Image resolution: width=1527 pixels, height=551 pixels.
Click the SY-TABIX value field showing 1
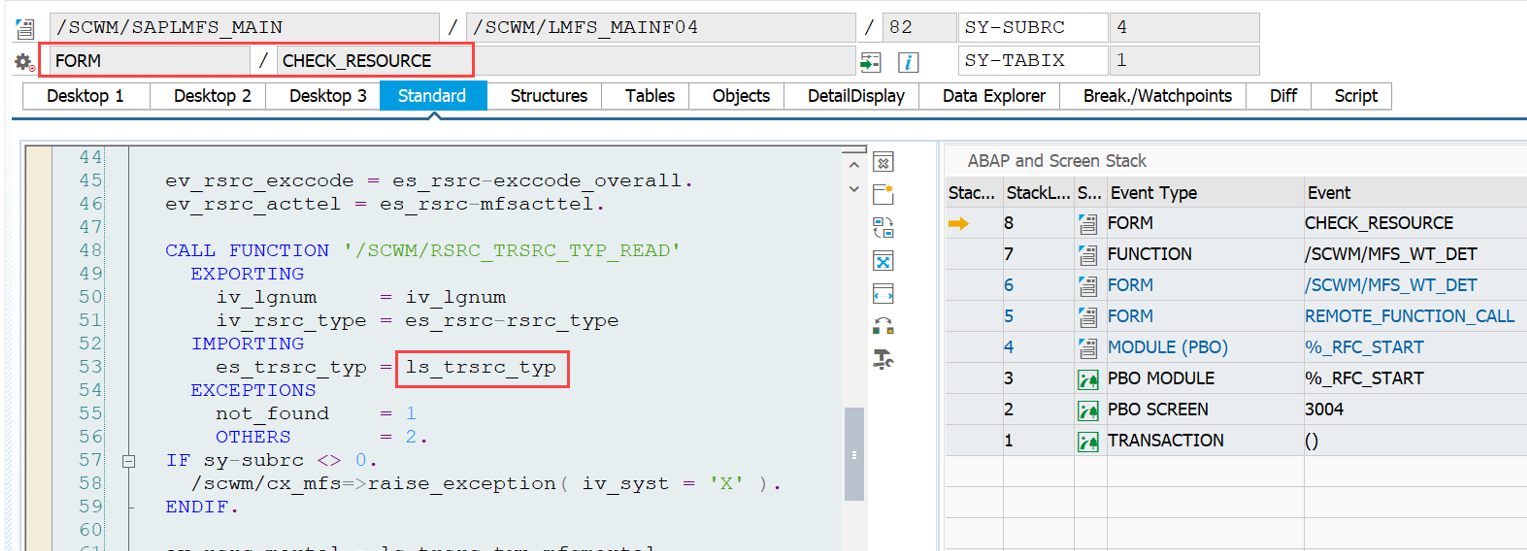tap(1184, 61)
